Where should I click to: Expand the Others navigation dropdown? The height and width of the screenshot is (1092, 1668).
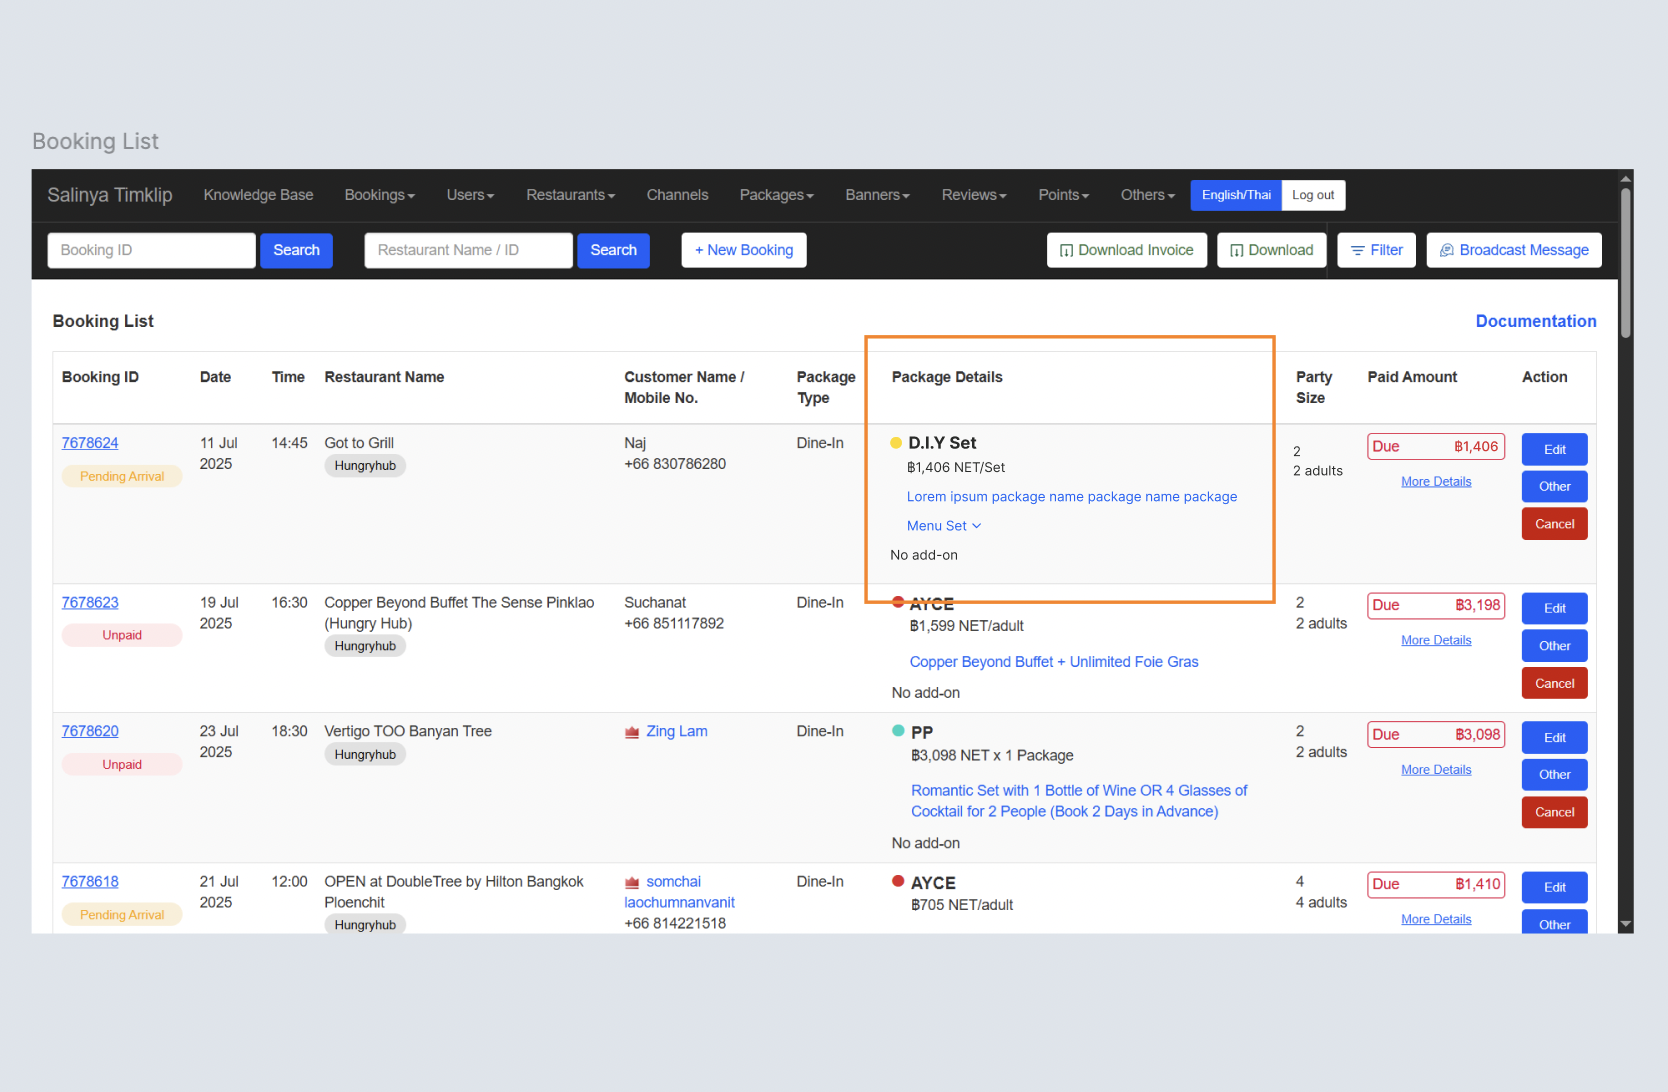[x=1147, y=195]
